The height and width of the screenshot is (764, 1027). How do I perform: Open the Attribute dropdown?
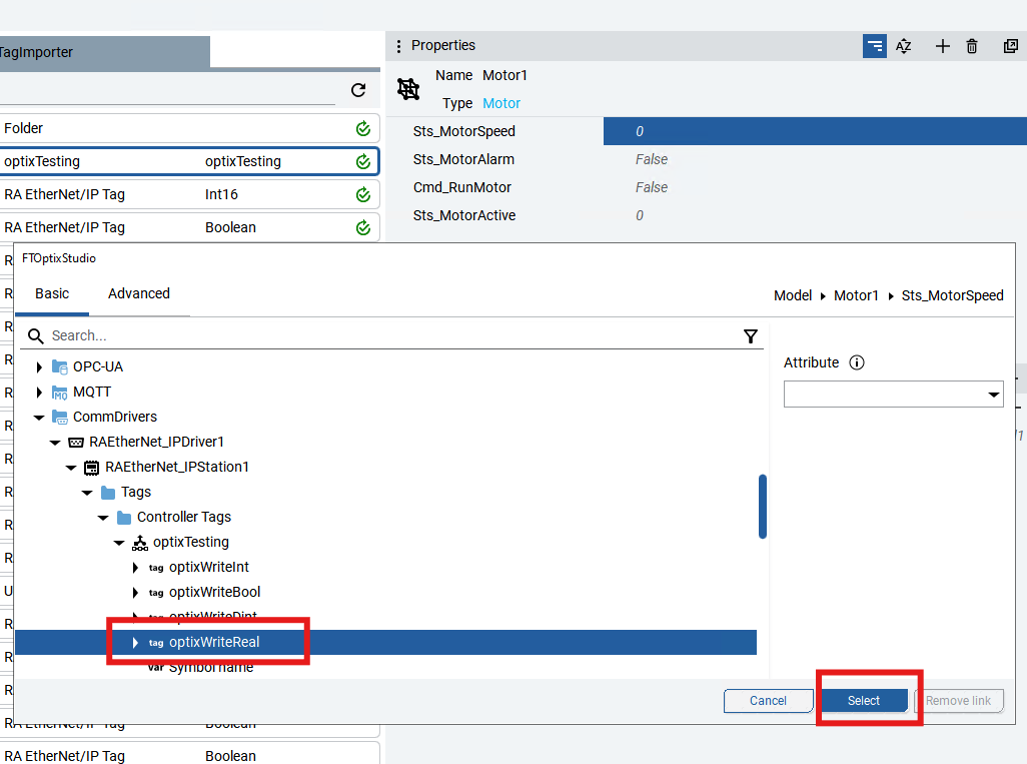coord(893,394)
